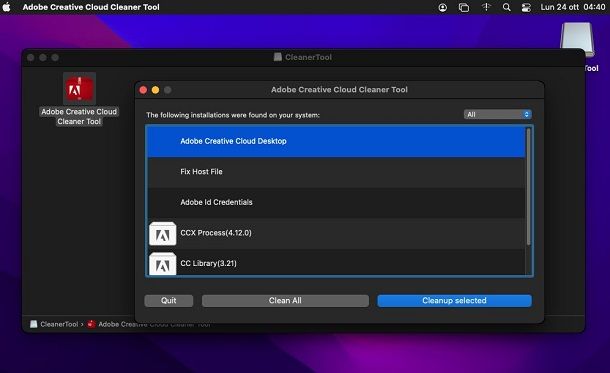
Task: Open the window mirroring icon in menu bar
Action: pyautogui.click(x=464, y=7)
